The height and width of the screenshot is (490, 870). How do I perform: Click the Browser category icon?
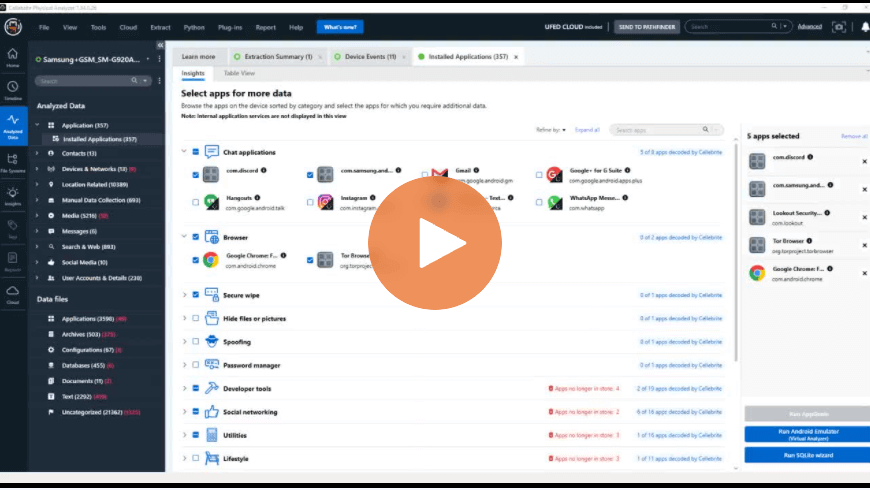211,237
